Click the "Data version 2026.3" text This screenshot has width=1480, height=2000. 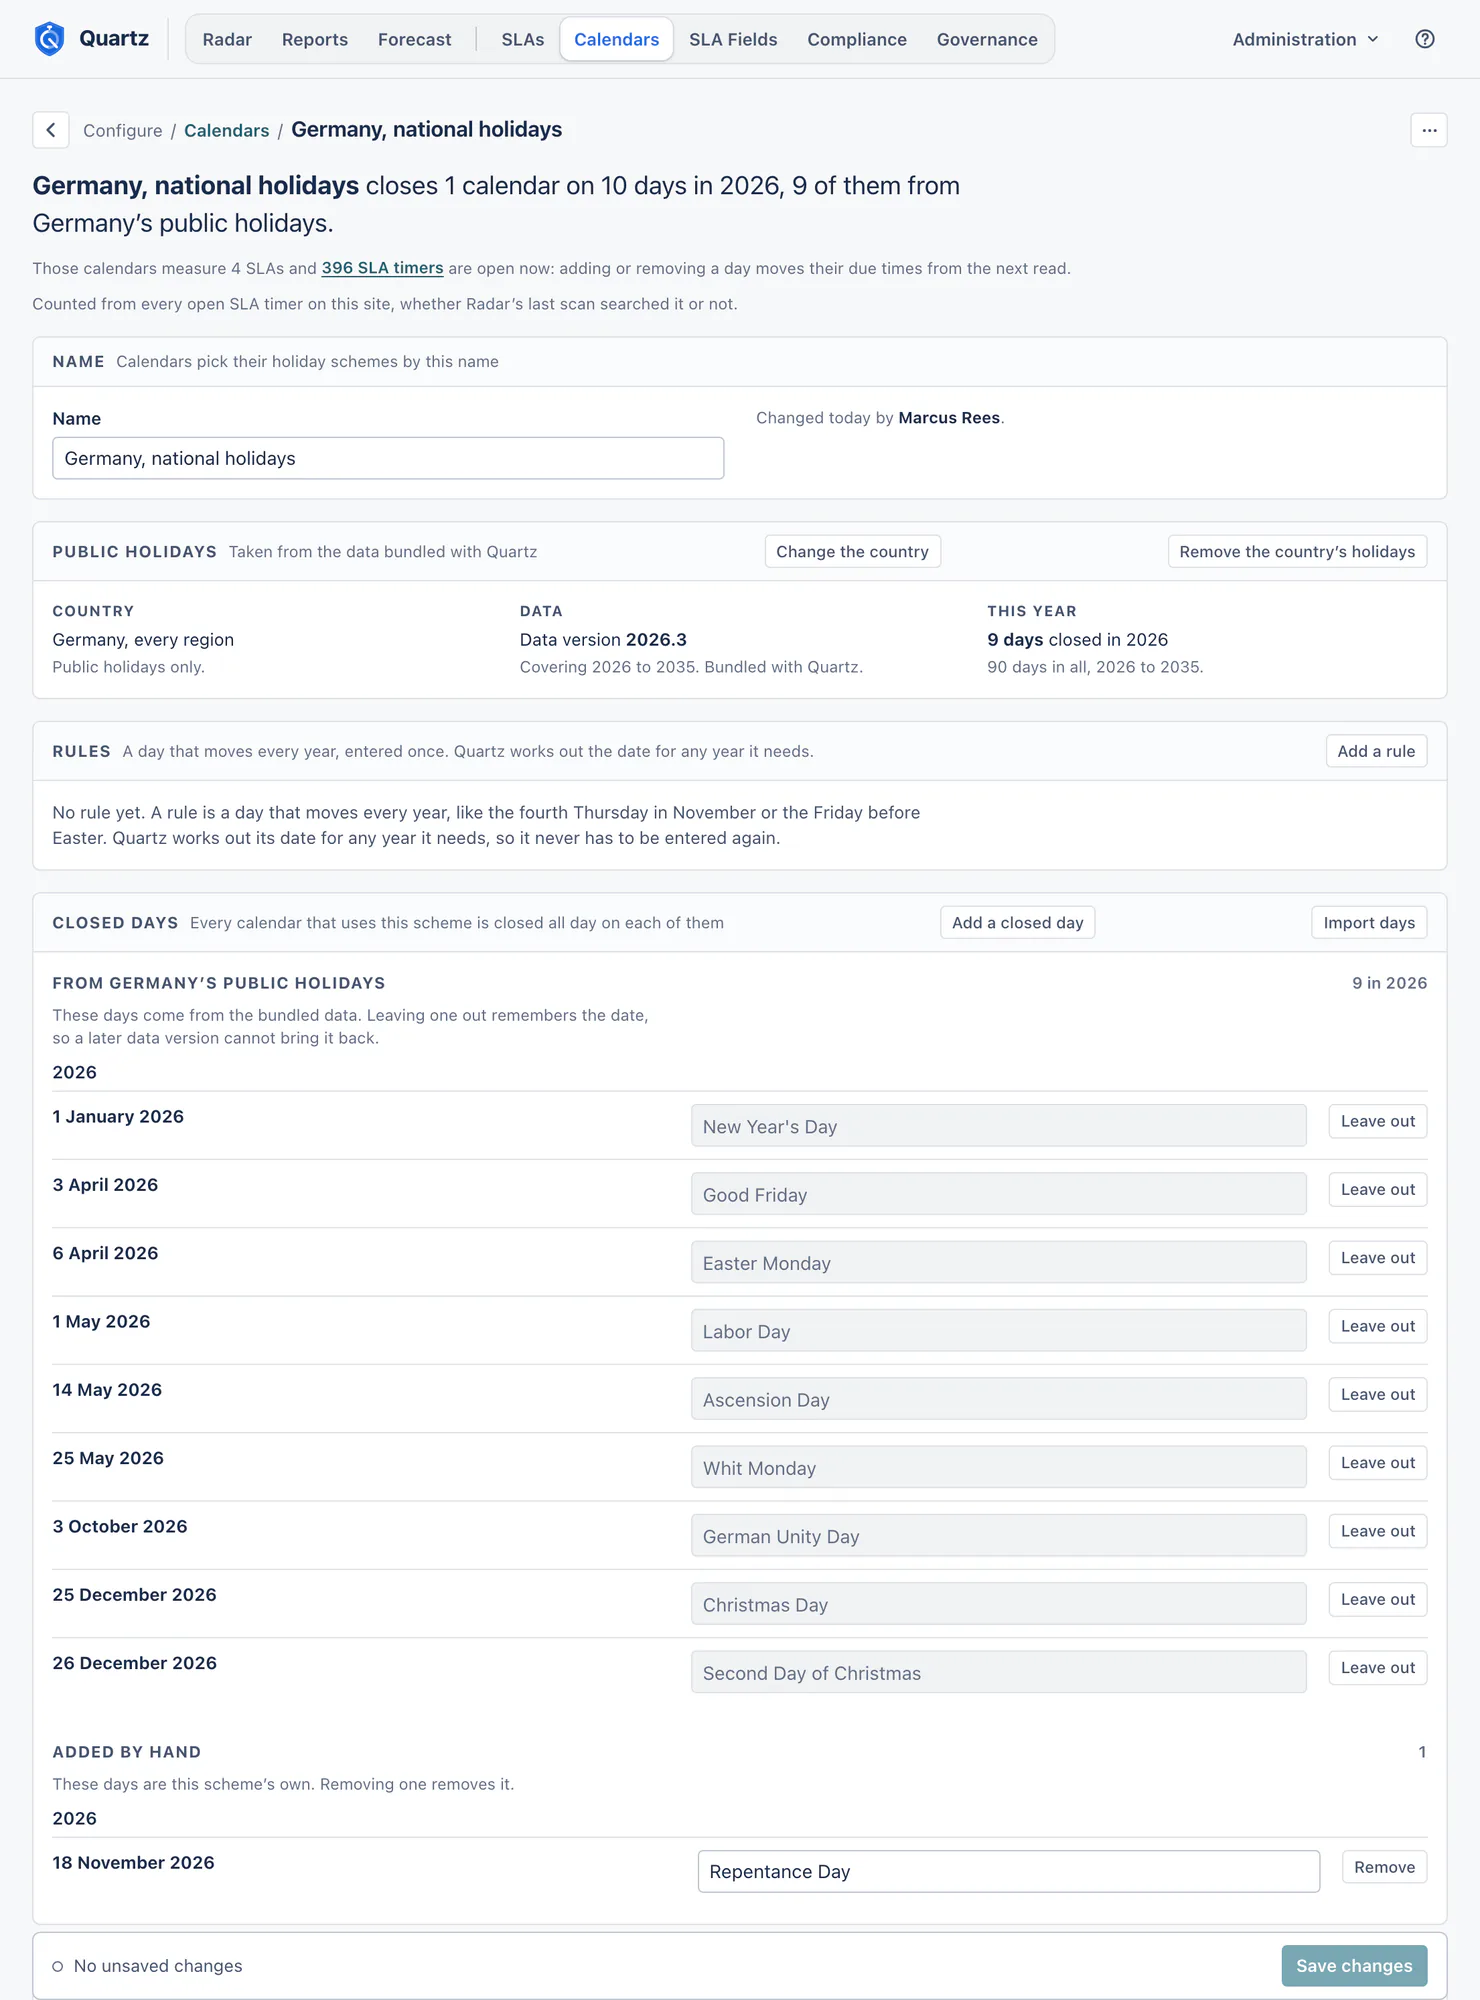603,640
